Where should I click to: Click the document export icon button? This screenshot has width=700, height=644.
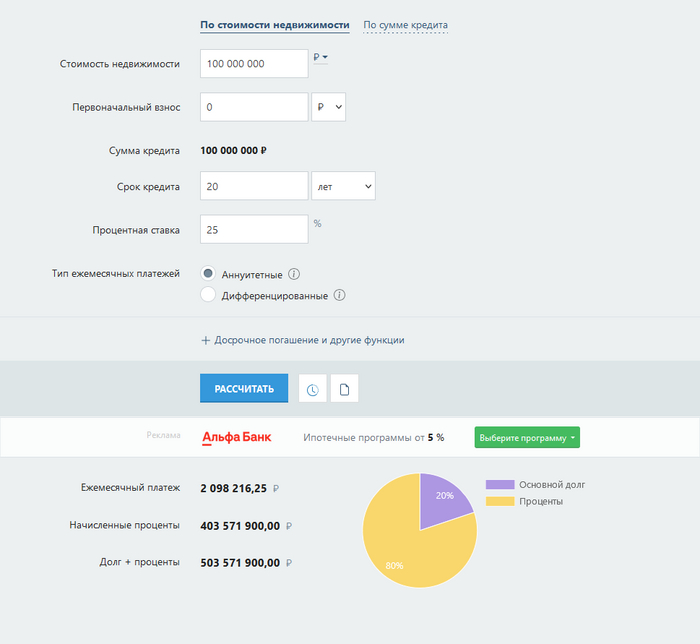[x=344, y=389]
